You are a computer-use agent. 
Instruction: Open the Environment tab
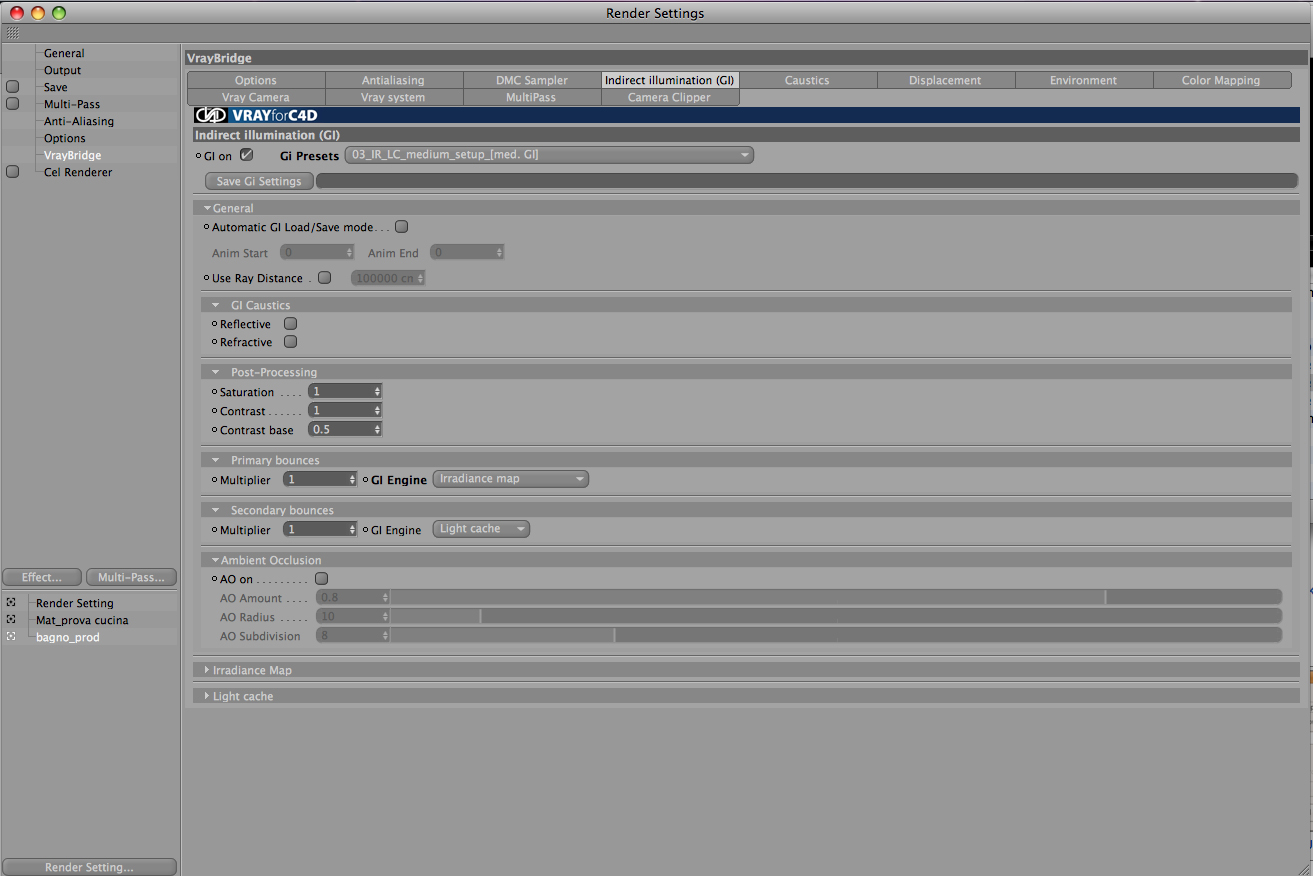1084,80
